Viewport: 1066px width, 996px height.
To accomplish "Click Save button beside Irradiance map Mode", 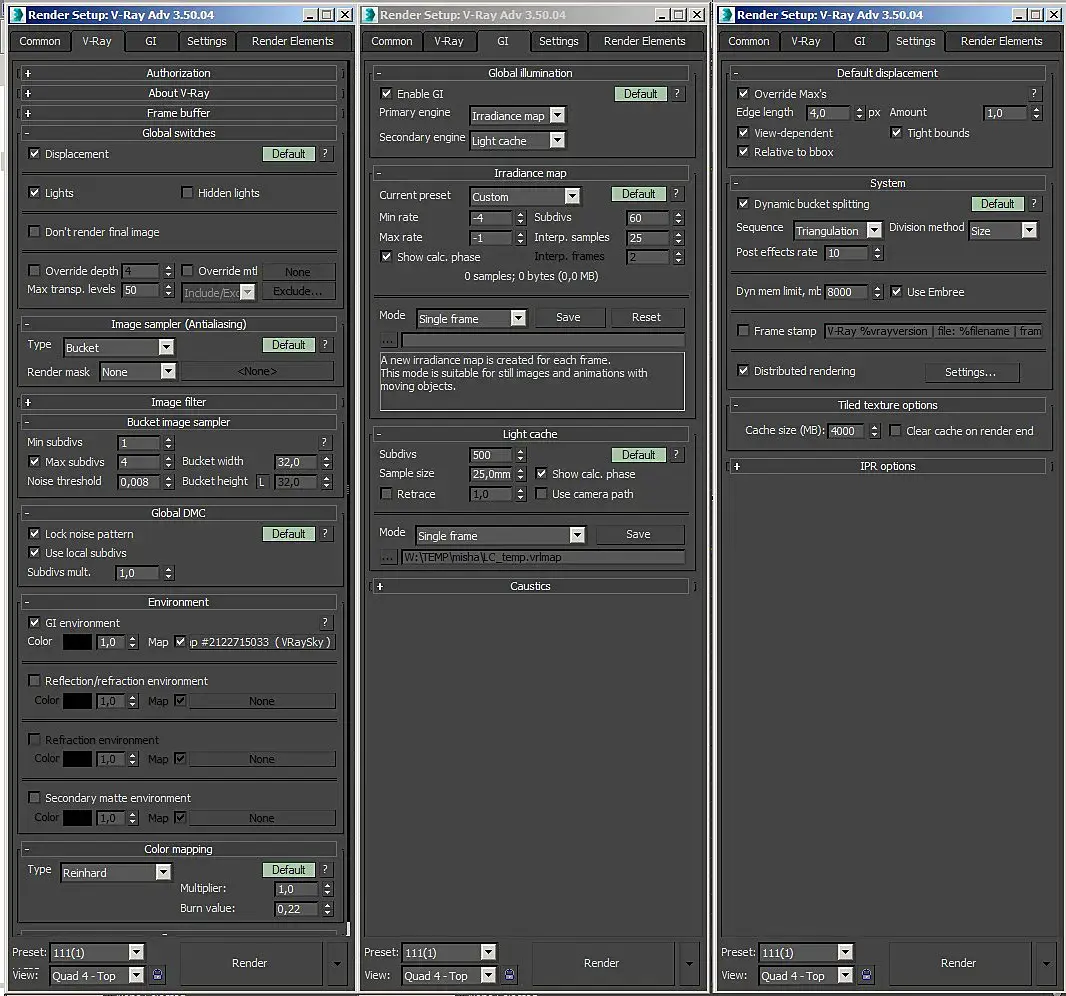I will click(x=568, y=317).
